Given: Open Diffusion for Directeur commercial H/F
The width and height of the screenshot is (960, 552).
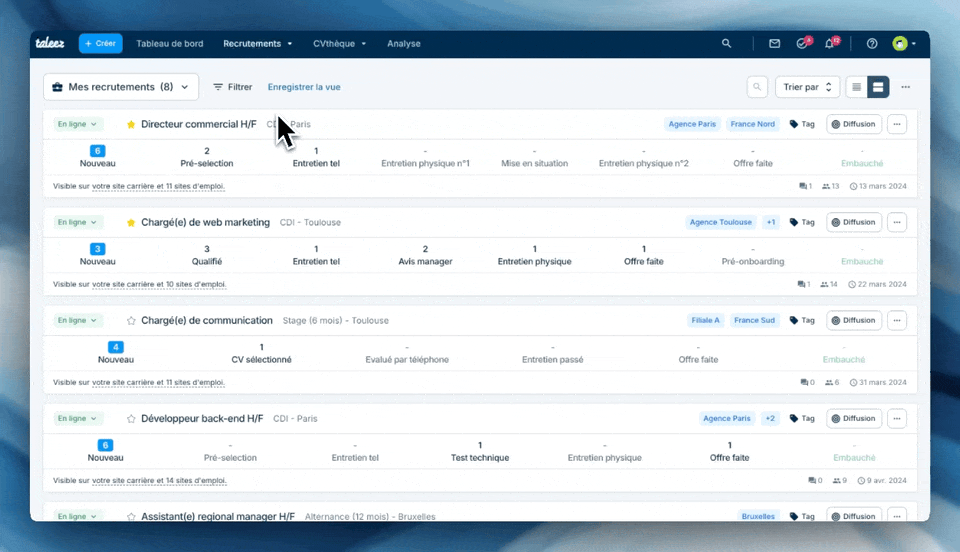Looking at the screenshot, I should (x=854, y=124).
